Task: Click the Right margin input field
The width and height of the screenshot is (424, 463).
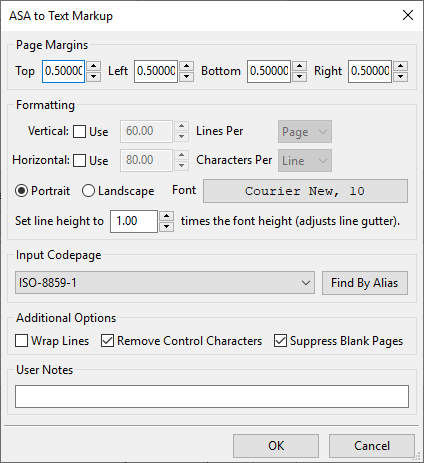Action: click(x=370, y=71)
